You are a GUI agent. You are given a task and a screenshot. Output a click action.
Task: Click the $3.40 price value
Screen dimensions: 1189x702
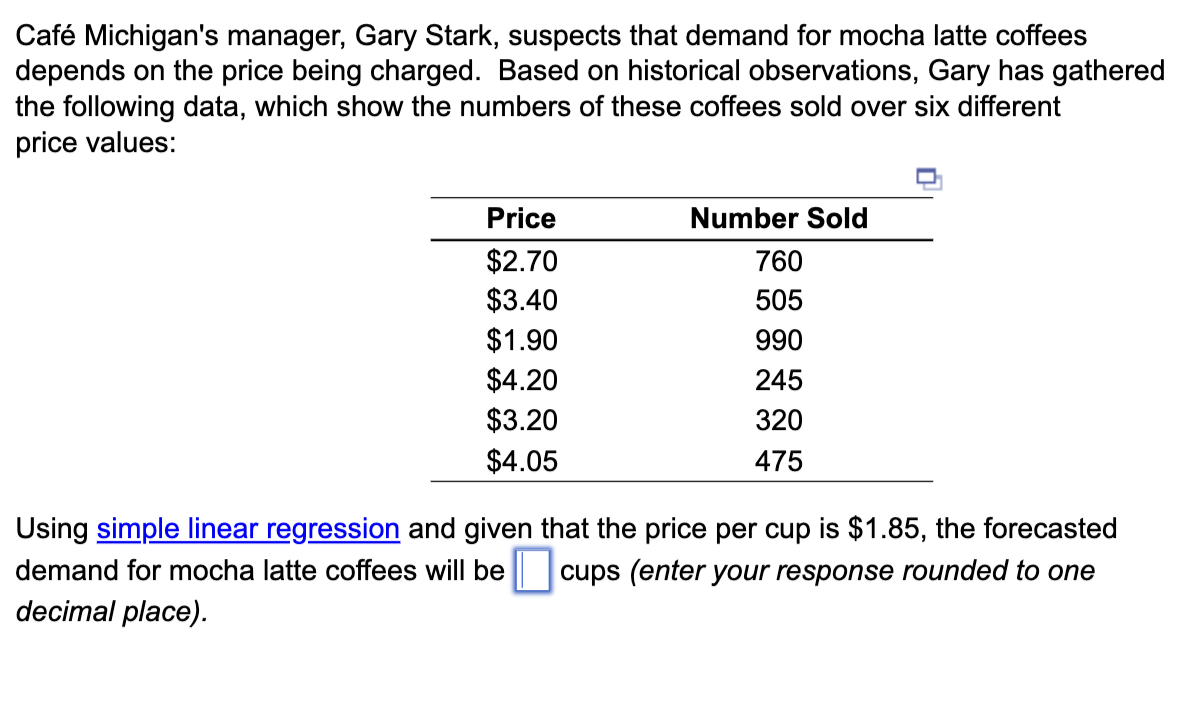(x=521, y=300)
